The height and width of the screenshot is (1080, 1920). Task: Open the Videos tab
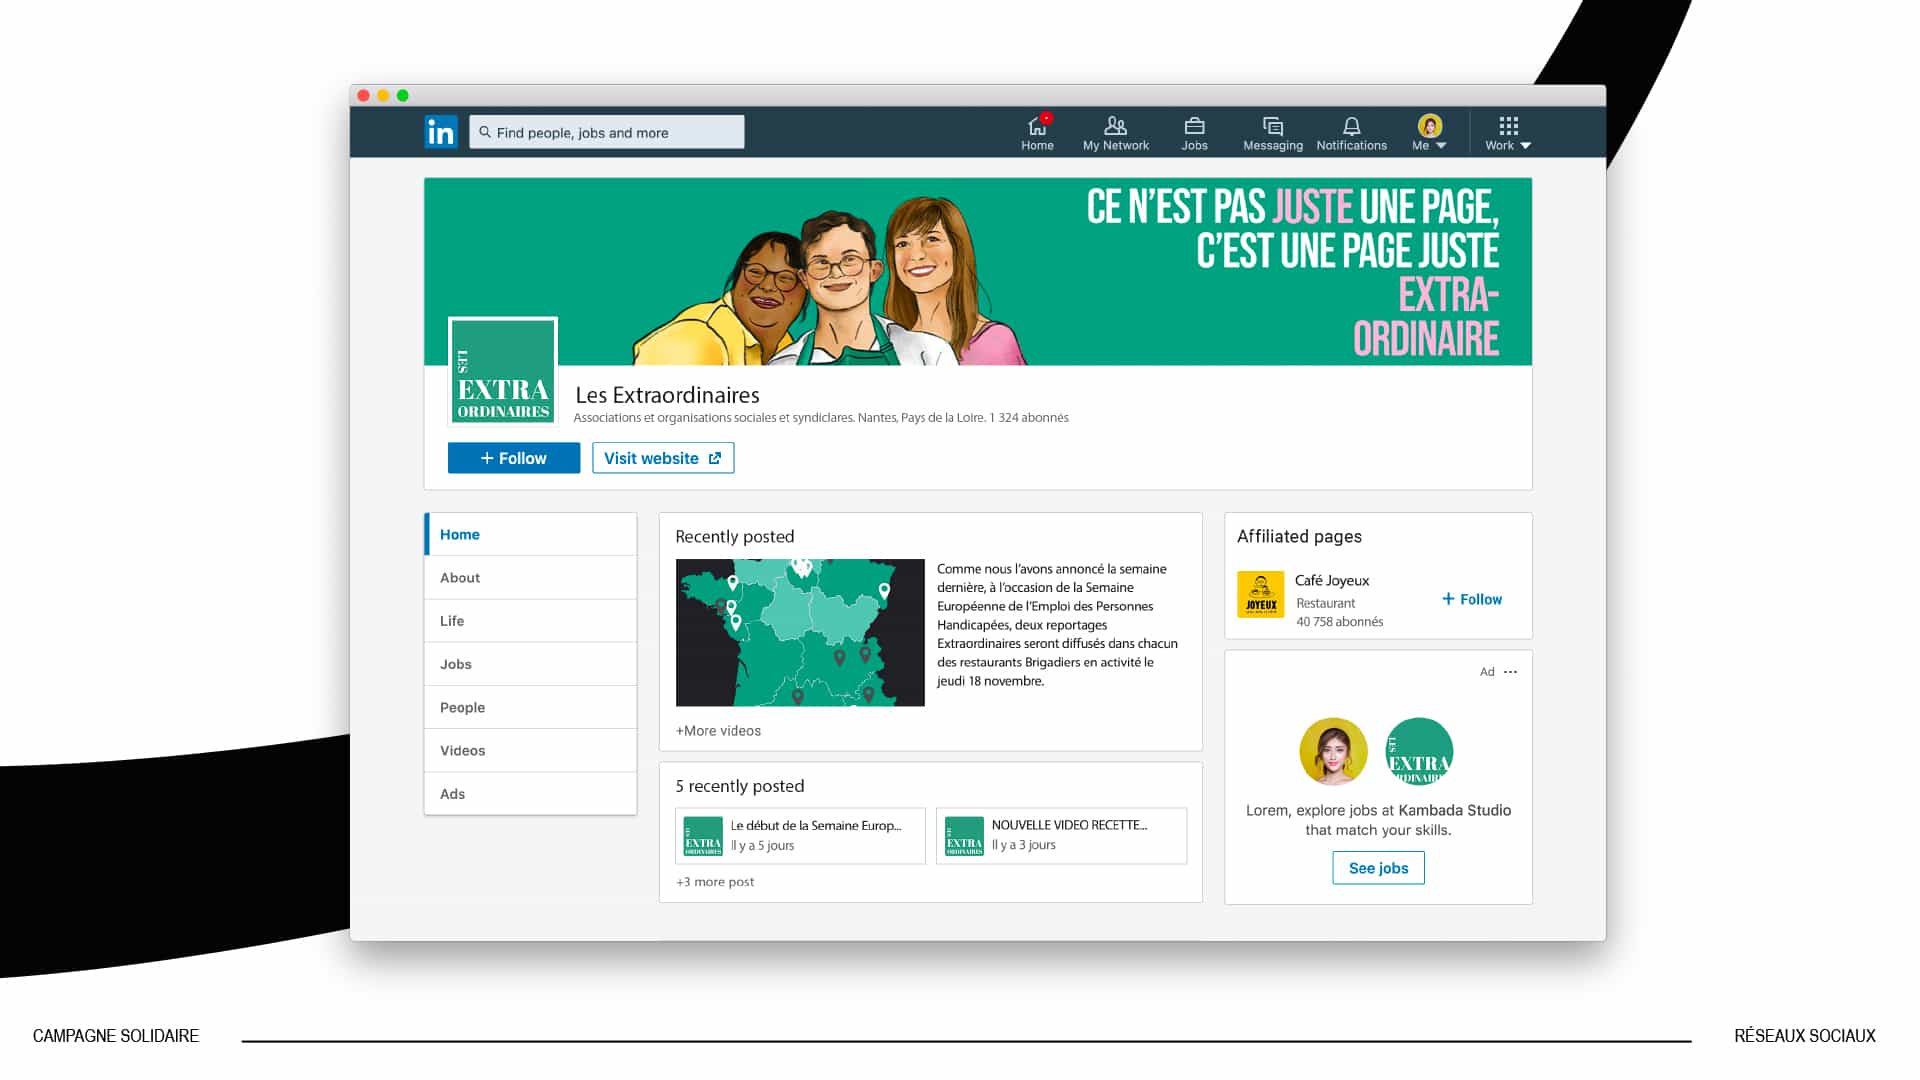531,751
